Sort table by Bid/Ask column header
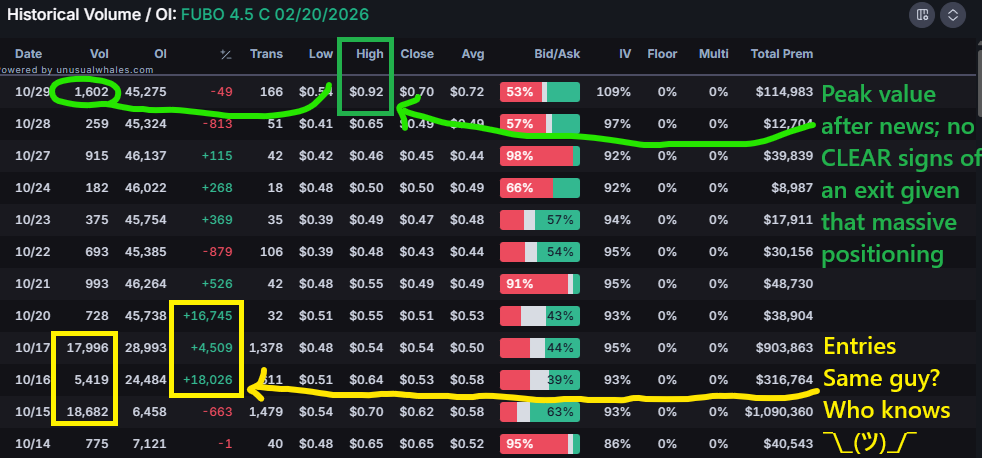Screen dimensions: 982x458 [x=557, y=54]
